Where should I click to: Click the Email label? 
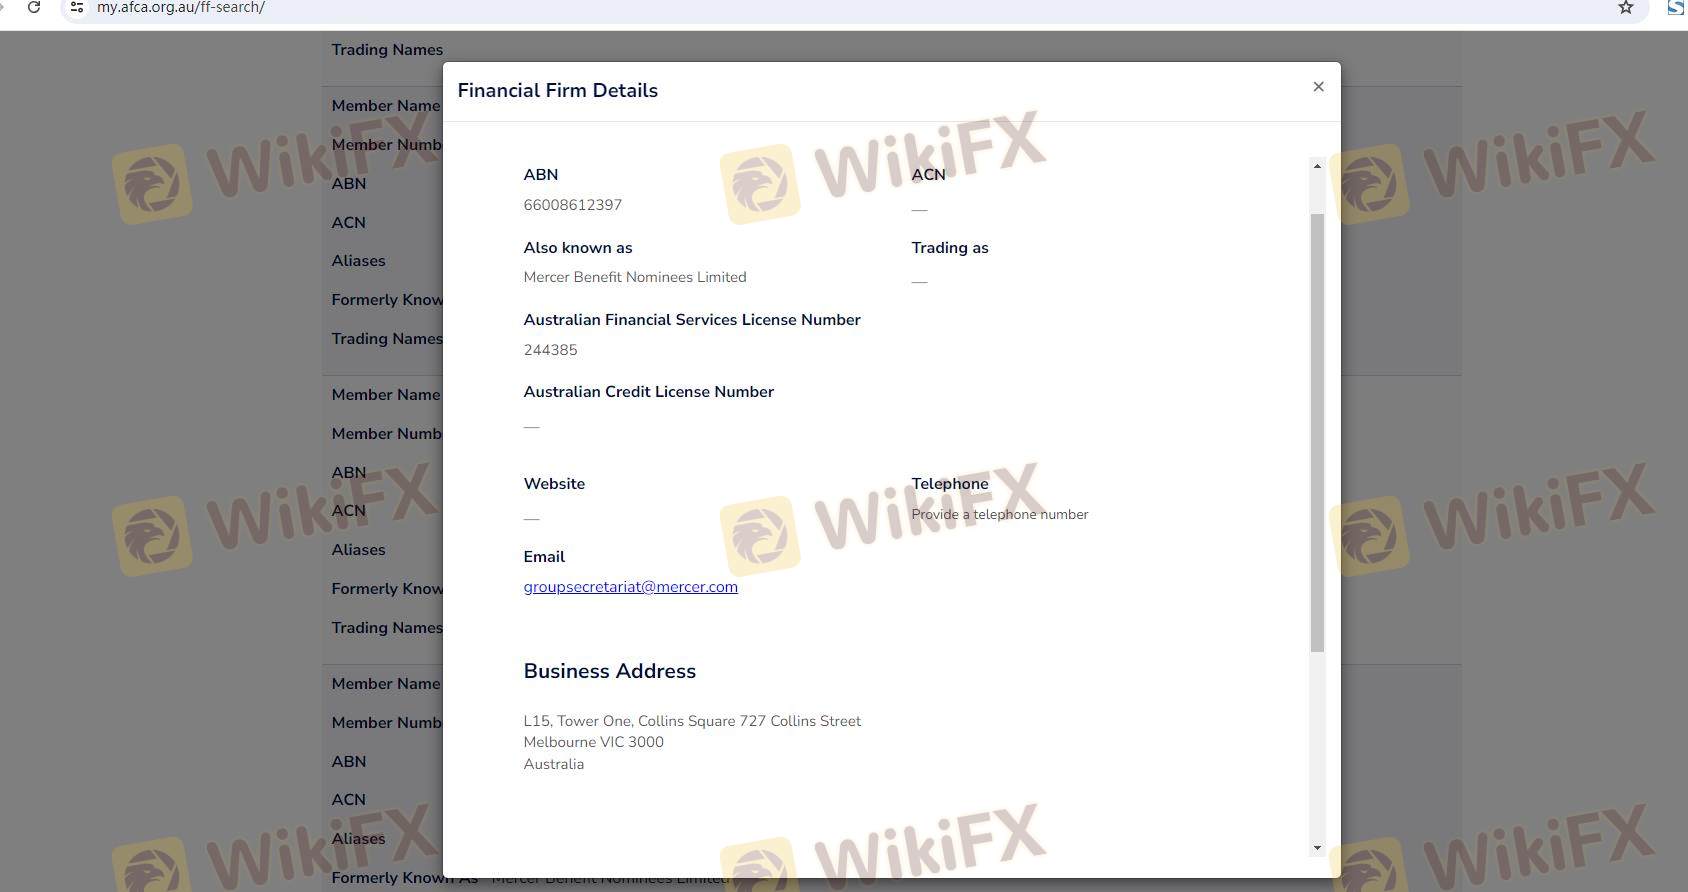coord(544,557)
